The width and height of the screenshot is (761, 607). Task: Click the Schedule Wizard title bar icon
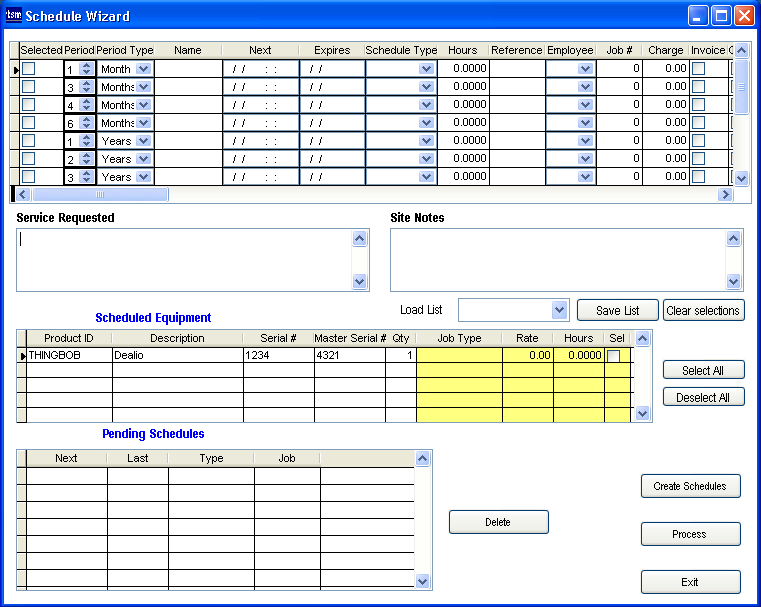(x=14, y=15)
